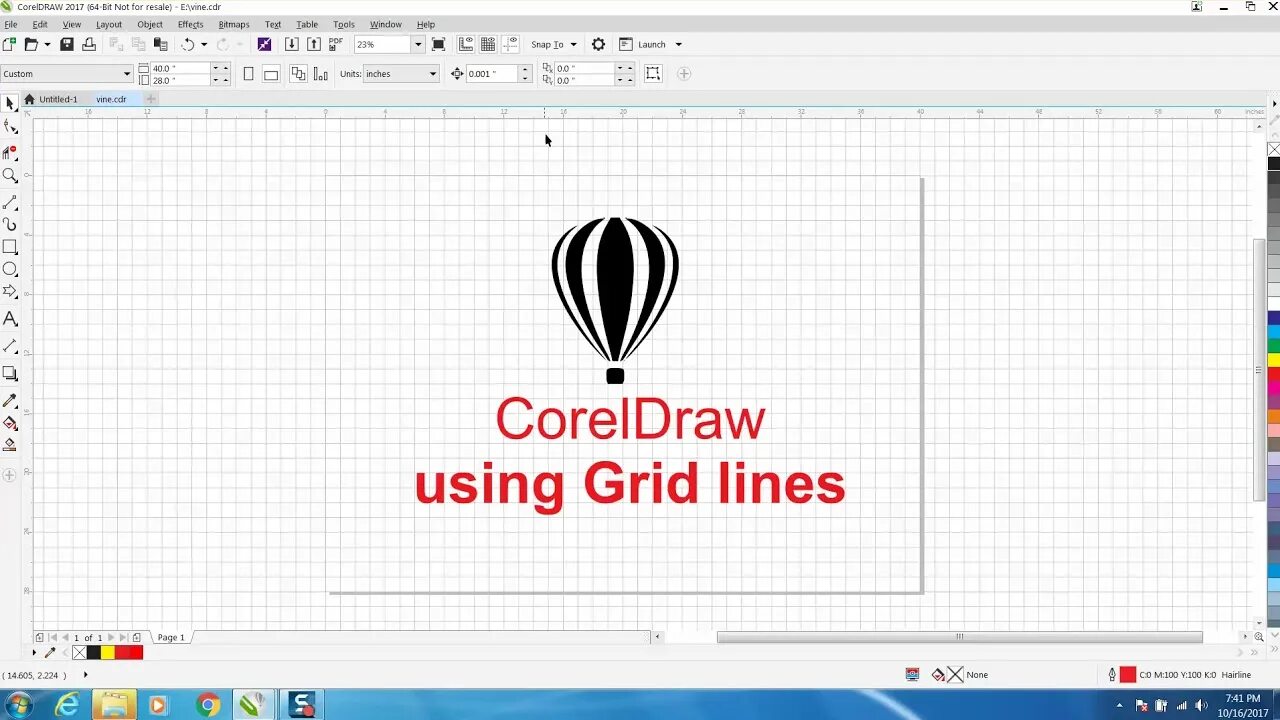Select the Pick tool
The image size is (1280, 720).
pos(10,103)
